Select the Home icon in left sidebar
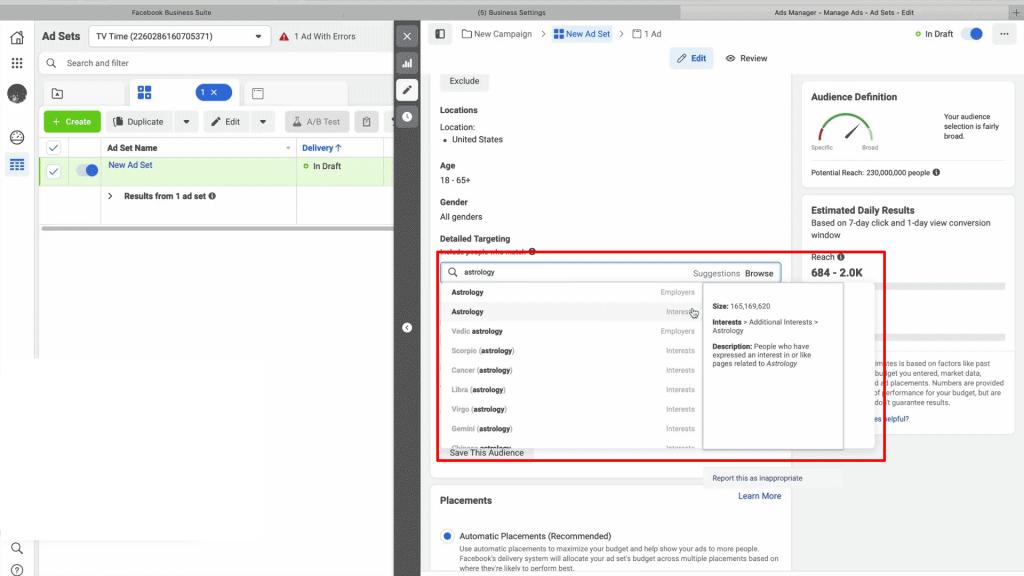Image resolution: width=1024 pixels, height=576 pixels. point(16,38)
